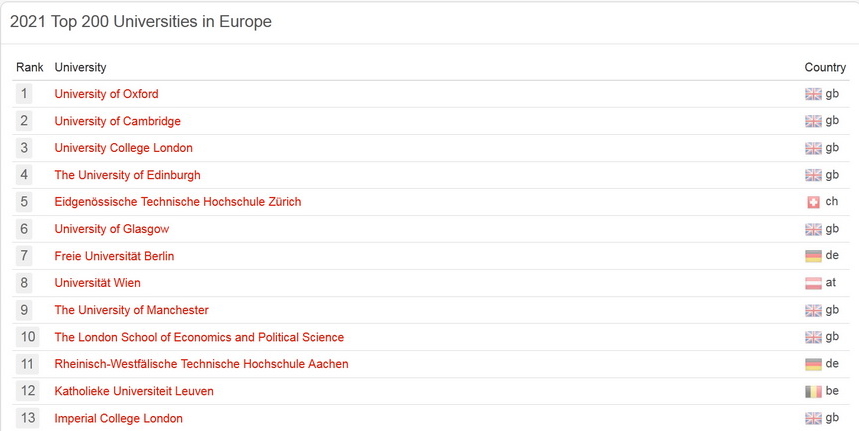Screen dimensions: 859x431
Task: Click the UK flag beside Imperial College London
Action: [813, 418]
